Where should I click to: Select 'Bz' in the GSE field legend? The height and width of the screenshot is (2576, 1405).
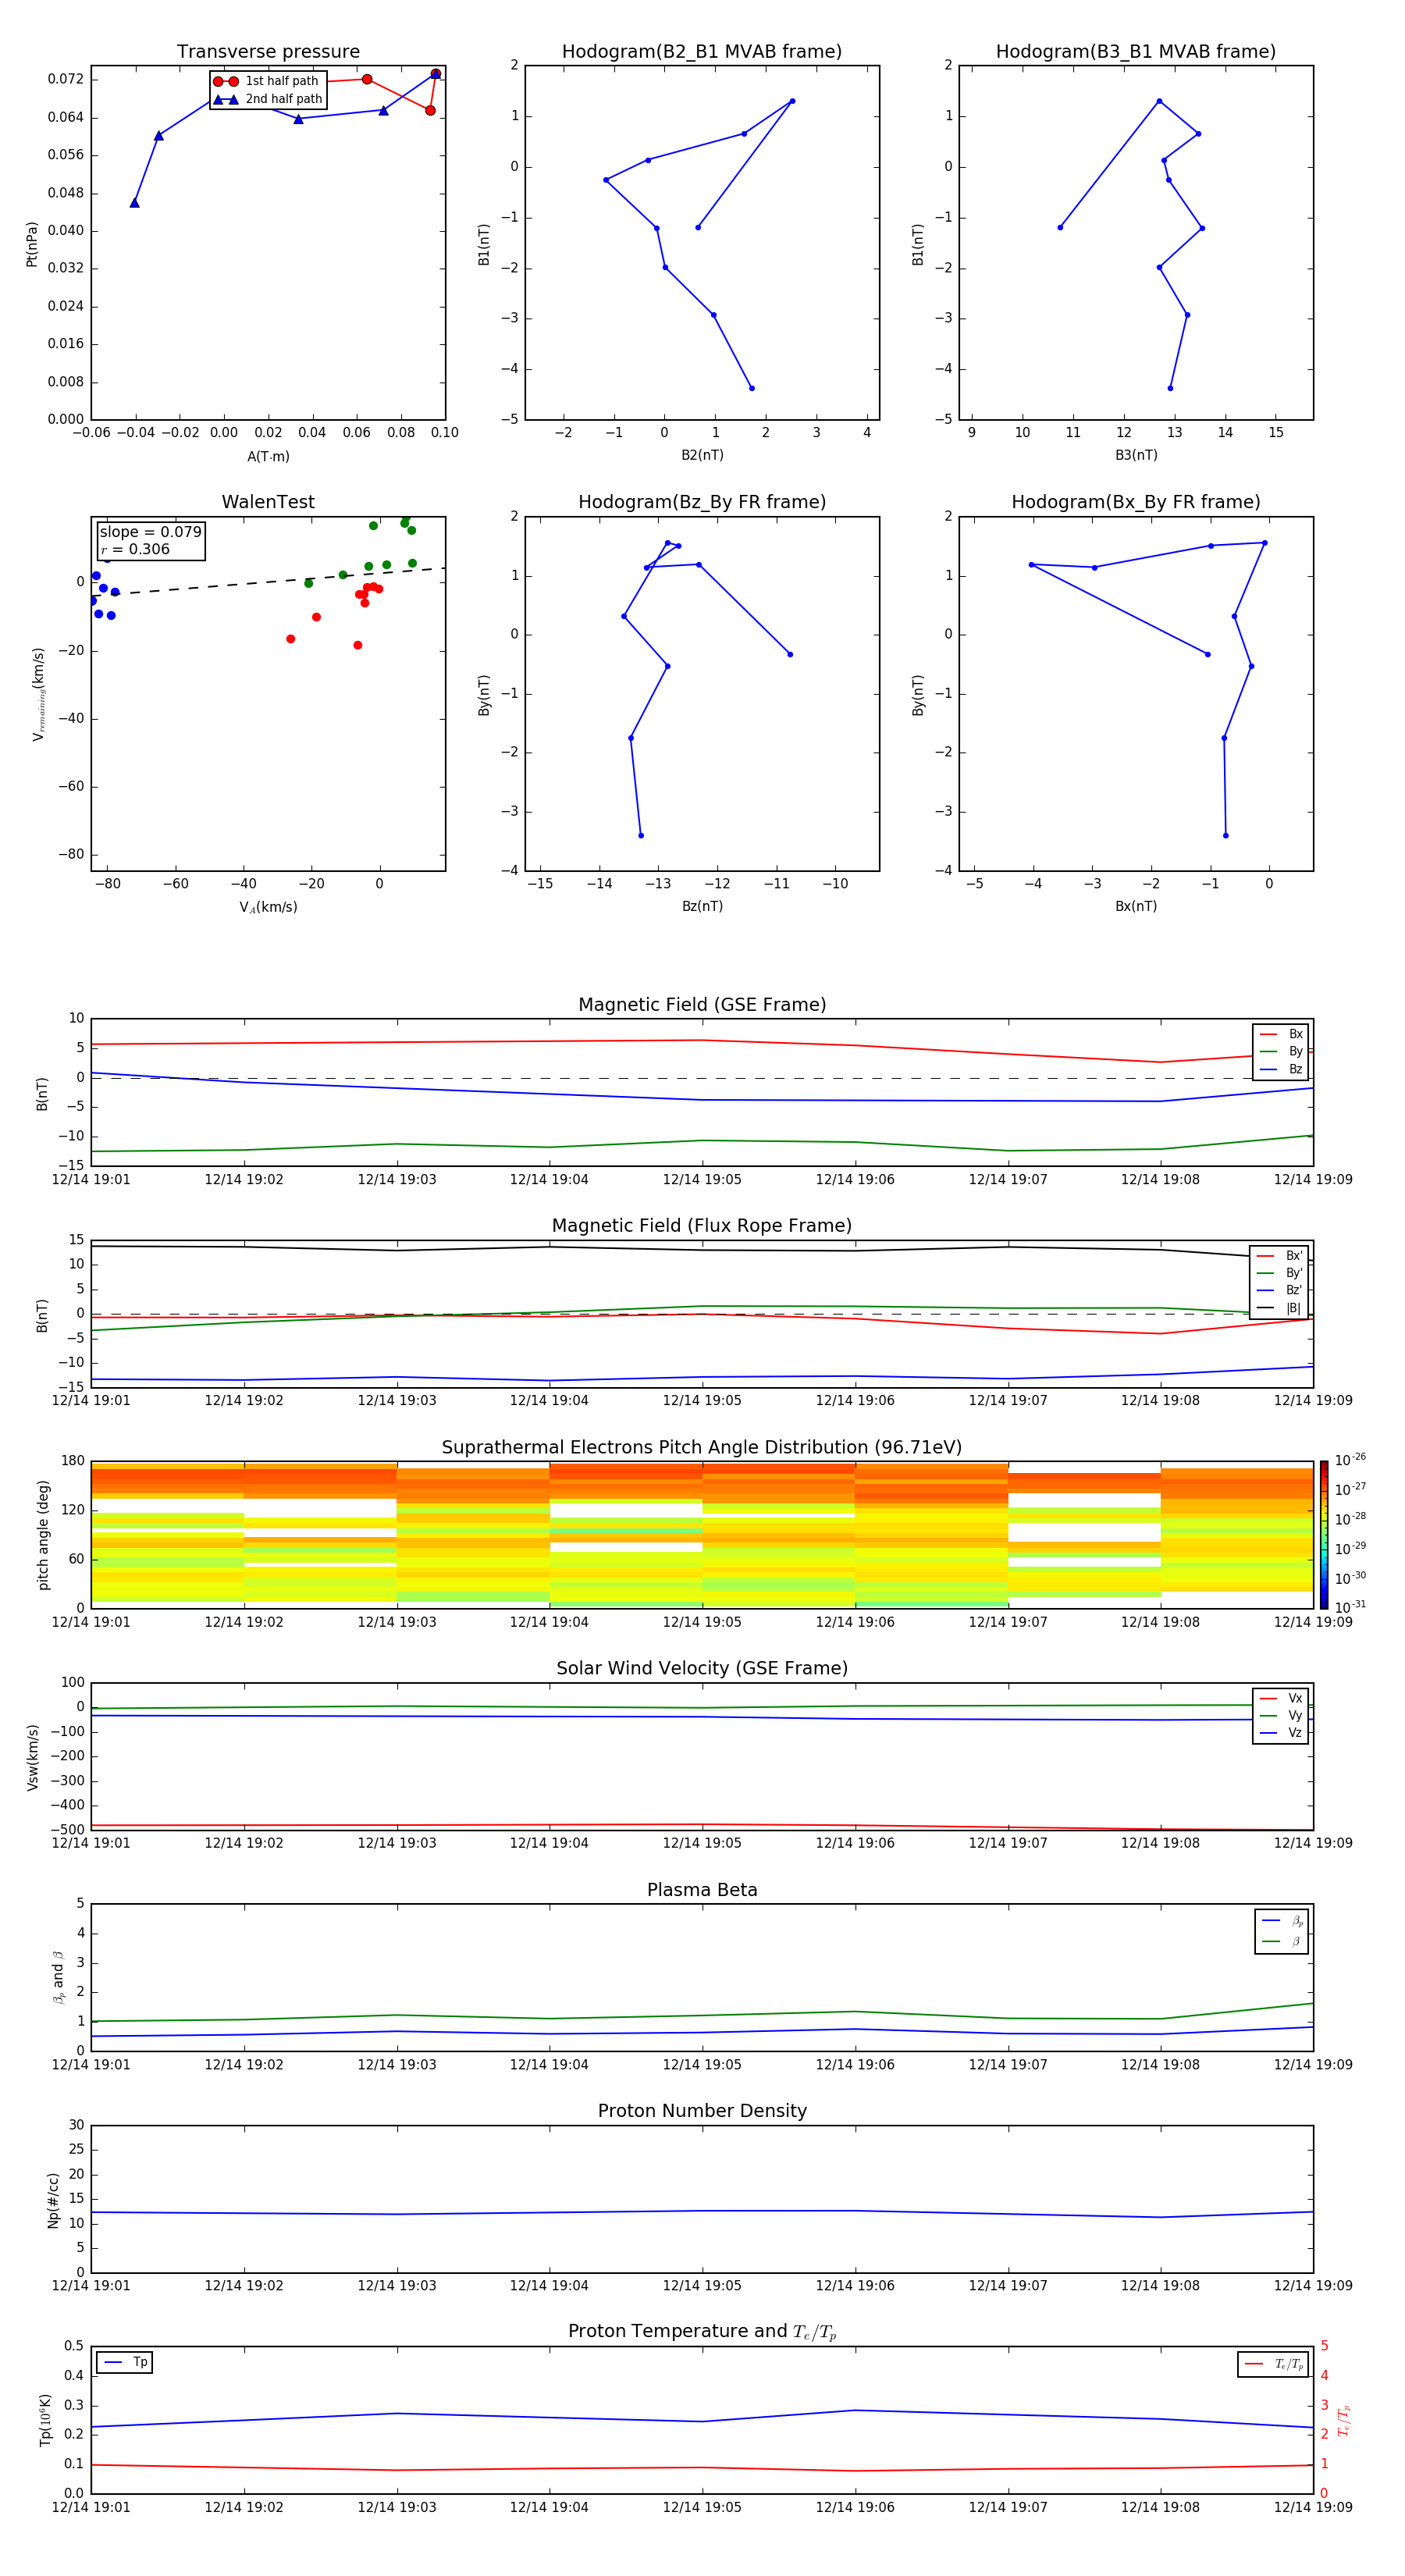[1281, 1069]
